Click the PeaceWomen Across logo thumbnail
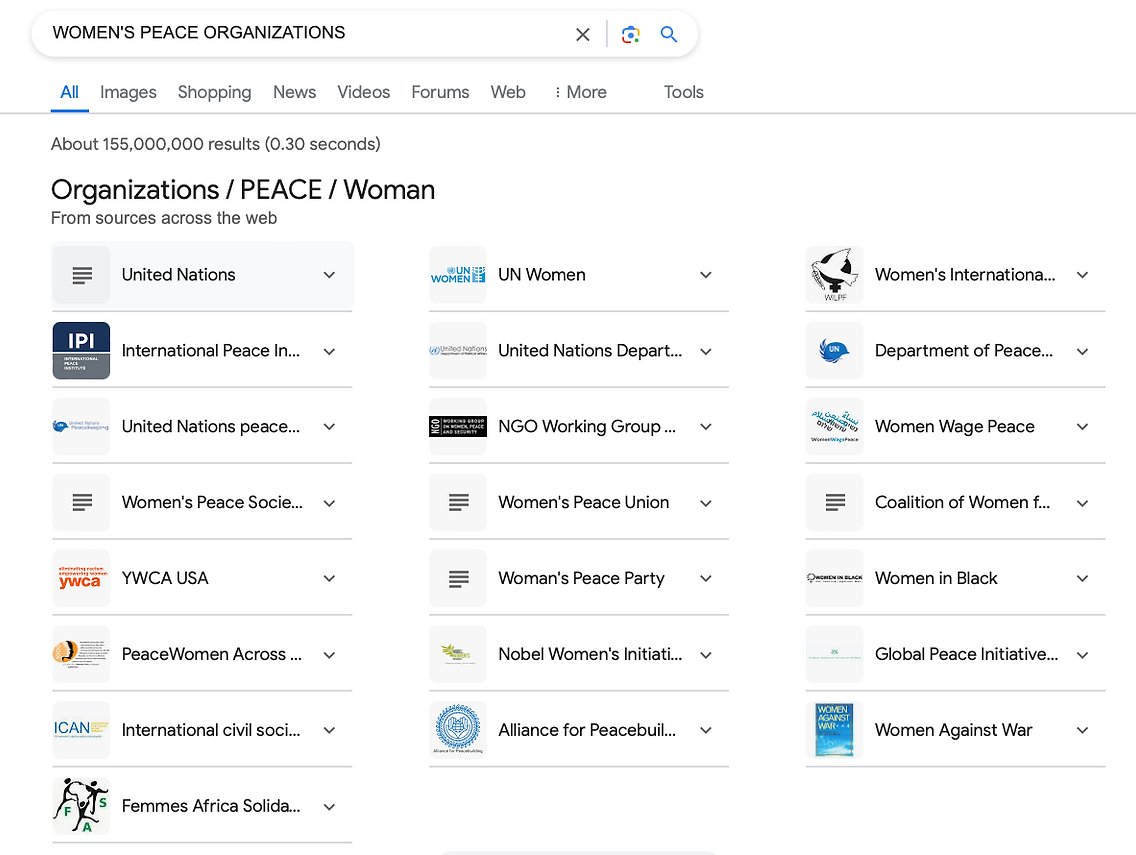This screenshot has height=855, width=1136. [81, 654]
